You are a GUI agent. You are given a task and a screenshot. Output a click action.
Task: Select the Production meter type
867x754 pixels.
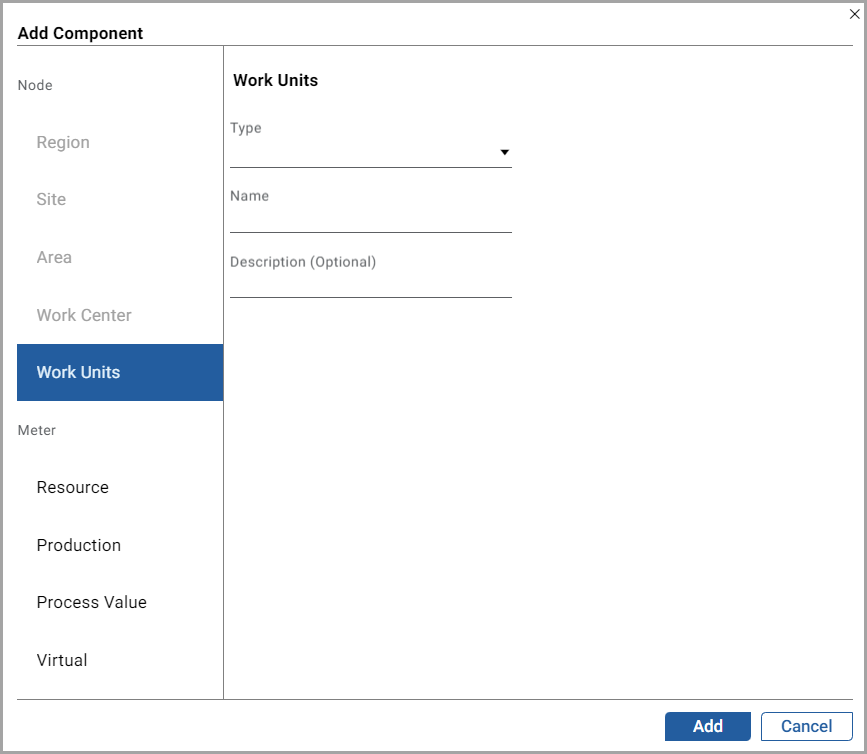[79, 546]
